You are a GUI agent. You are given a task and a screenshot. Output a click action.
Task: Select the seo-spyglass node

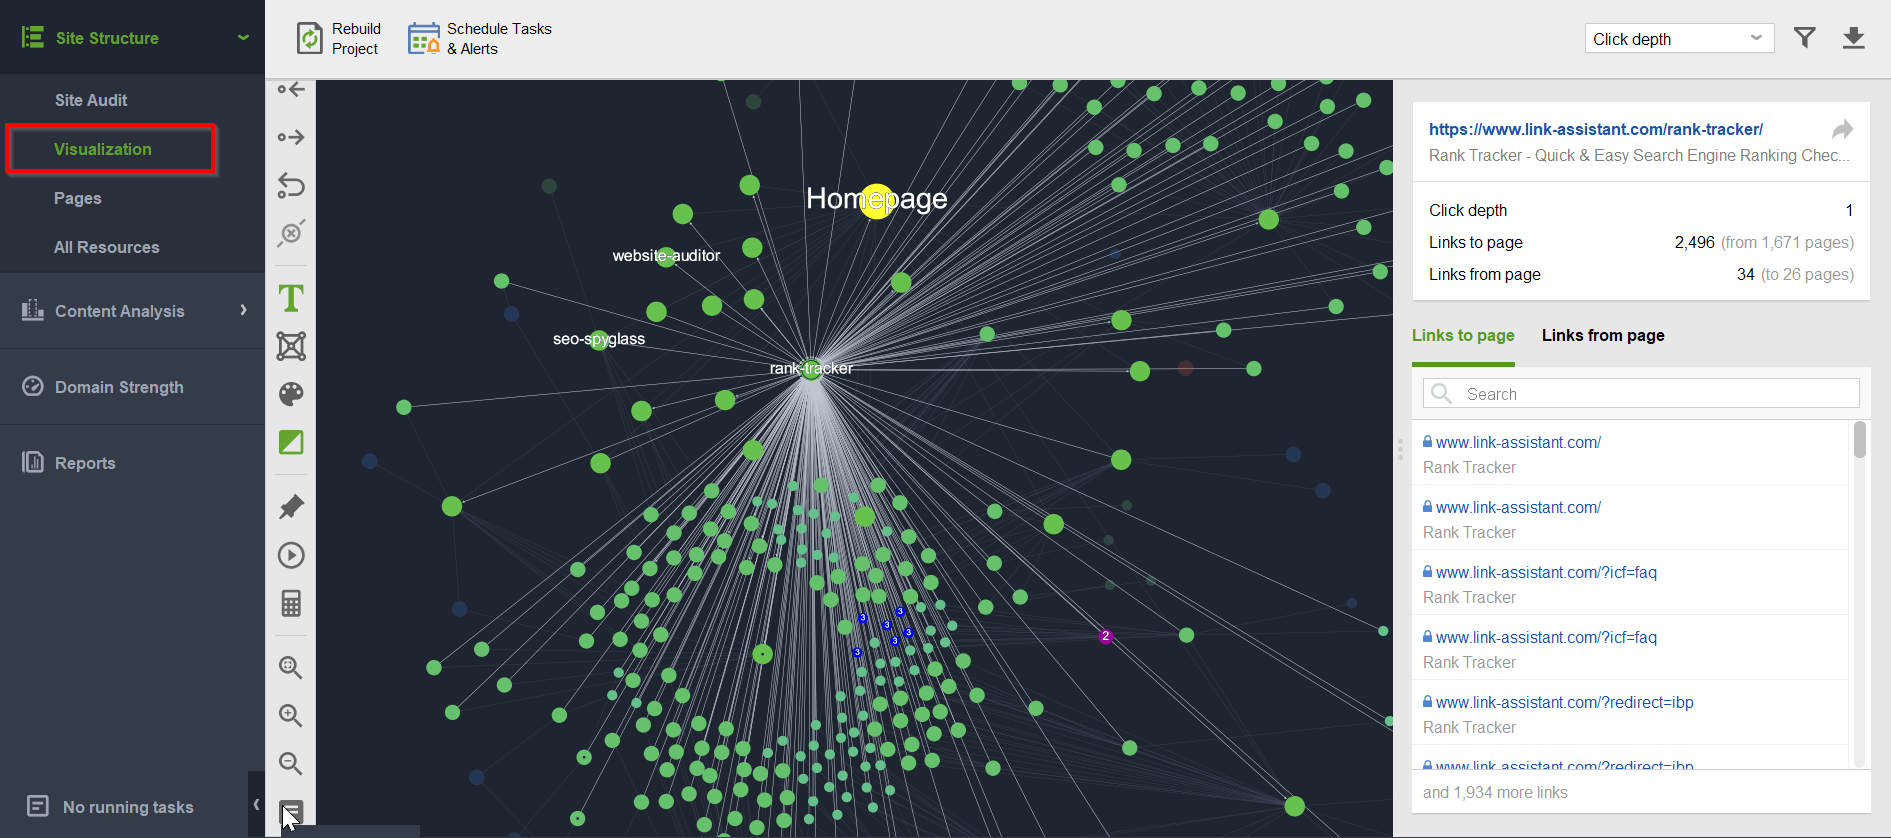(x=599, y=340)
